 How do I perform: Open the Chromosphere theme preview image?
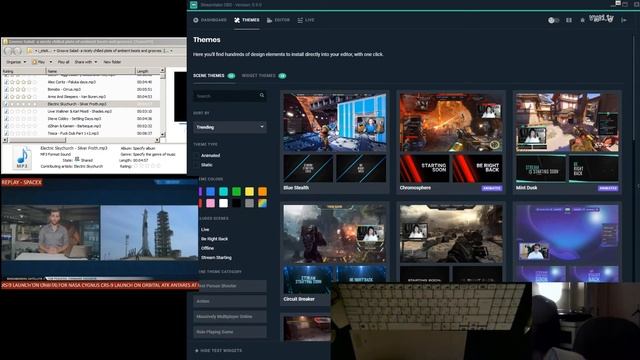pyautogui.click(x=451, y=122)
